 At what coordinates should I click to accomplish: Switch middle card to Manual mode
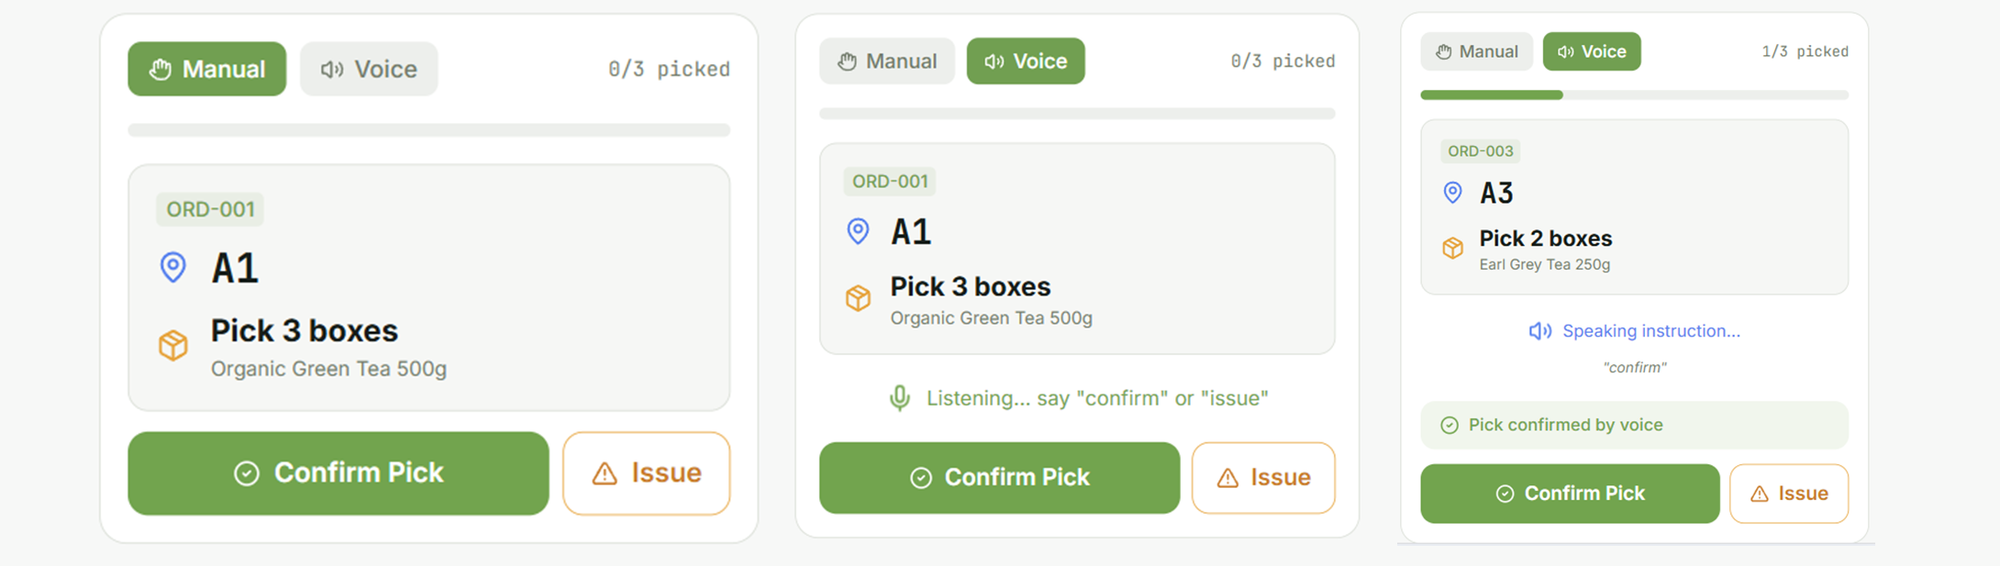point(887,61)
